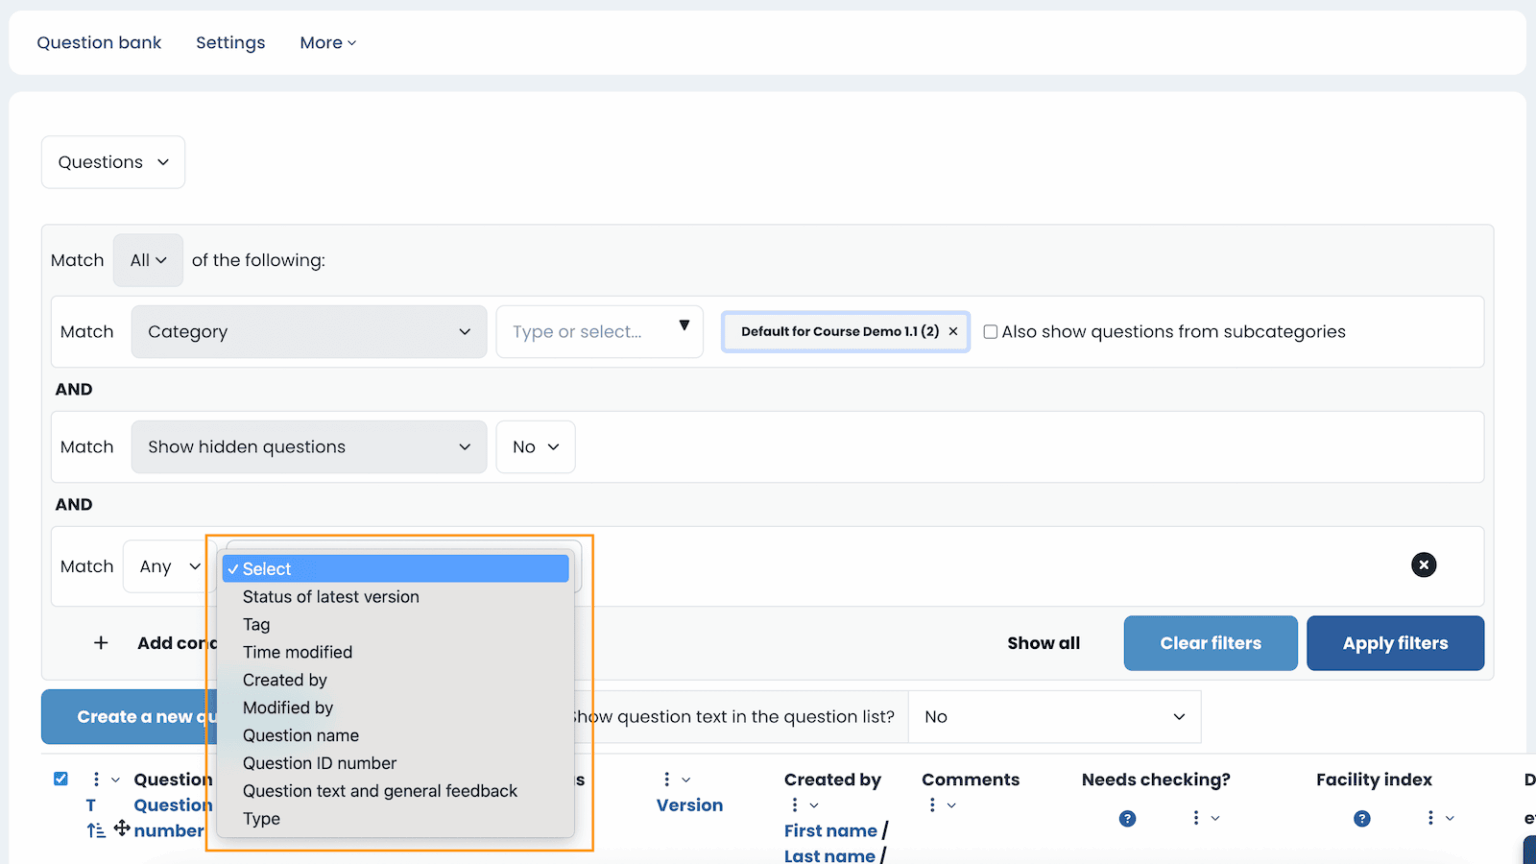Open the Show hidden questions condition dropdown

[x=309, y=447]
